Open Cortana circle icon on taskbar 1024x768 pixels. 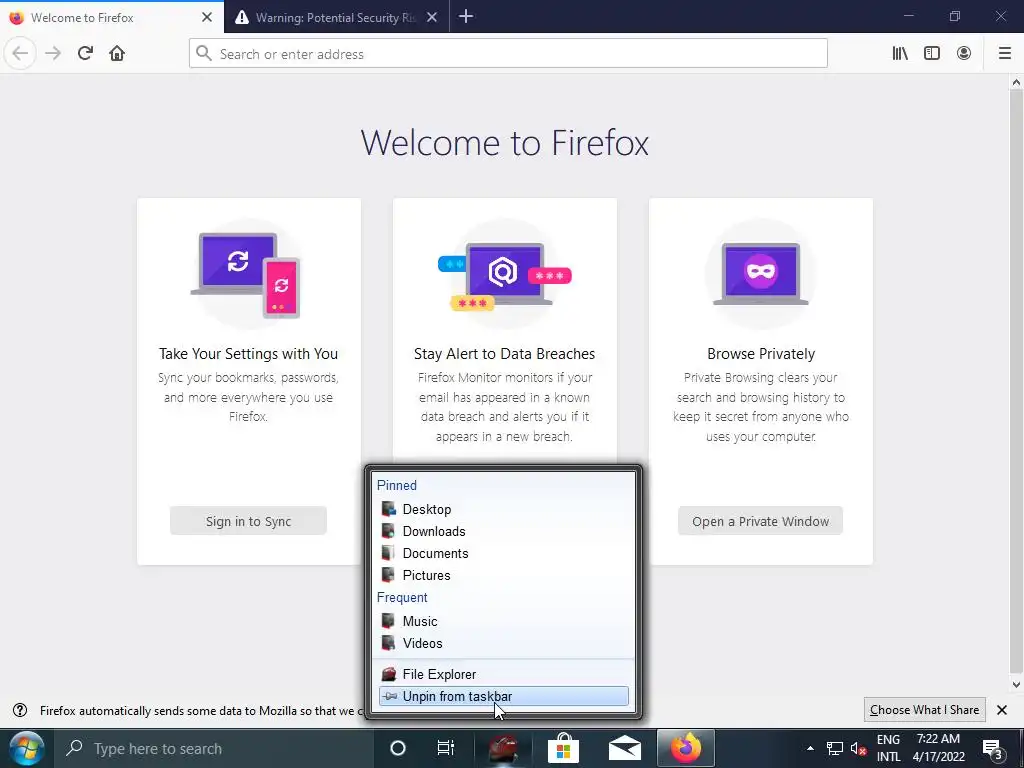click(x=398, y=748)
